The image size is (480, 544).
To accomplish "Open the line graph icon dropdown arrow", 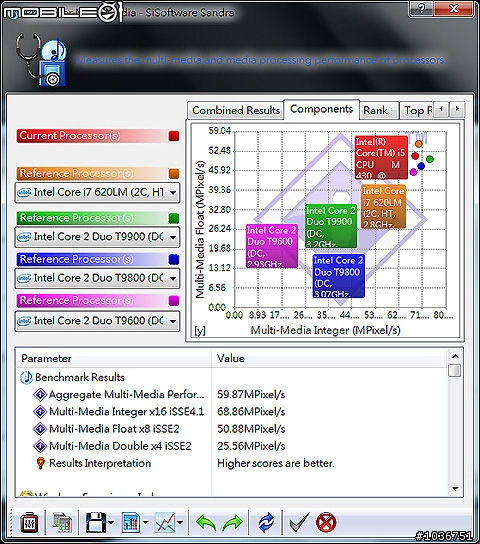I will point(180,522).
